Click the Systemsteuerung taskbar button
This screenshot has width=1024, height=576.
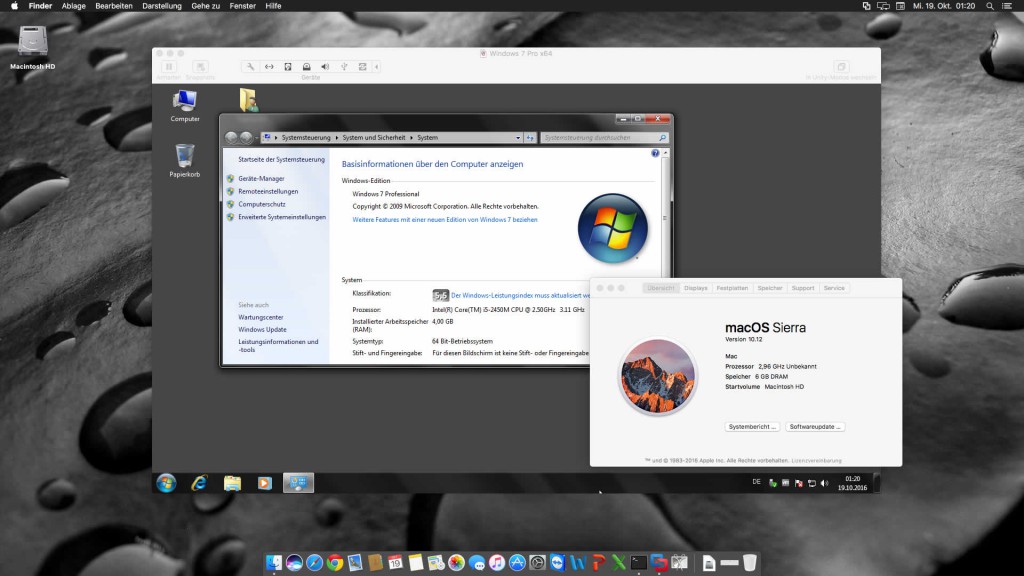pyautogui.click(x=298, y=483)
